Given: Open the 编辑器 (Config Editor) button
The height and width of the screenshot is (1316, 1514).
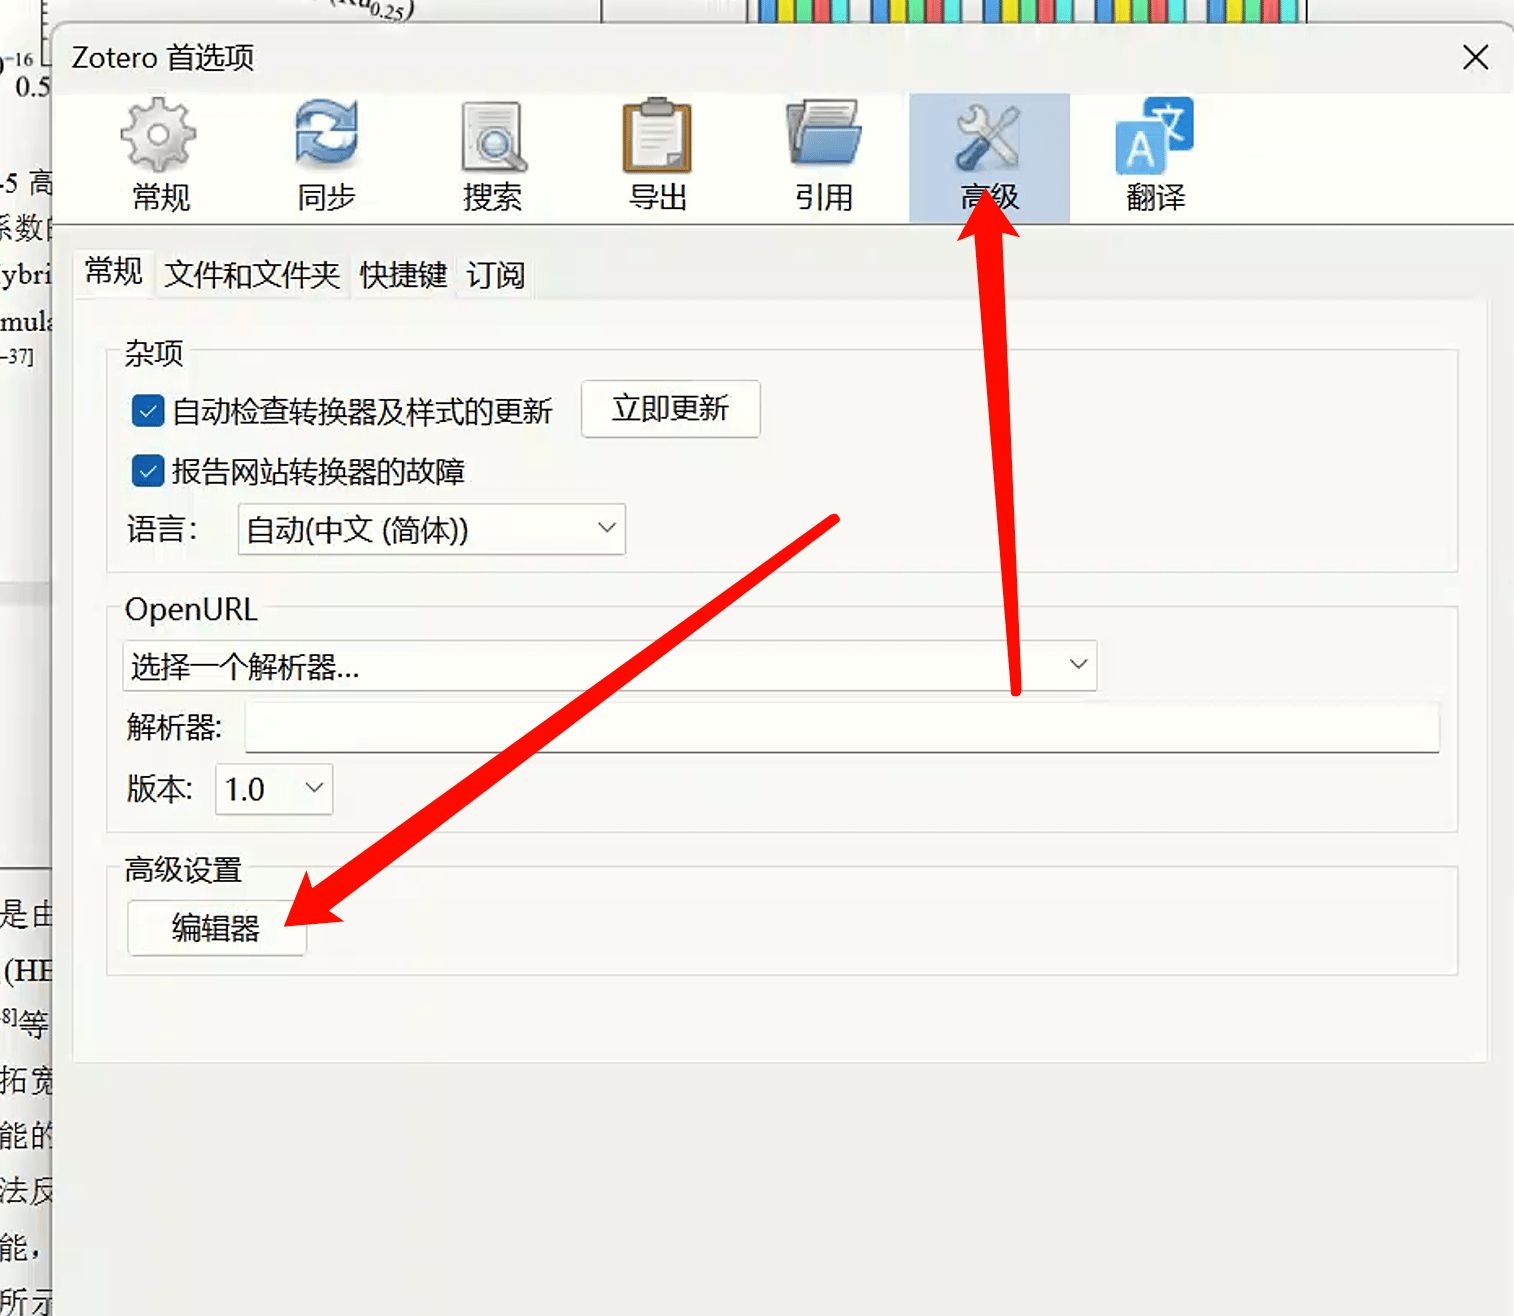Looking at the screenshot, I should pyautogui.click(x=215, y=928).
